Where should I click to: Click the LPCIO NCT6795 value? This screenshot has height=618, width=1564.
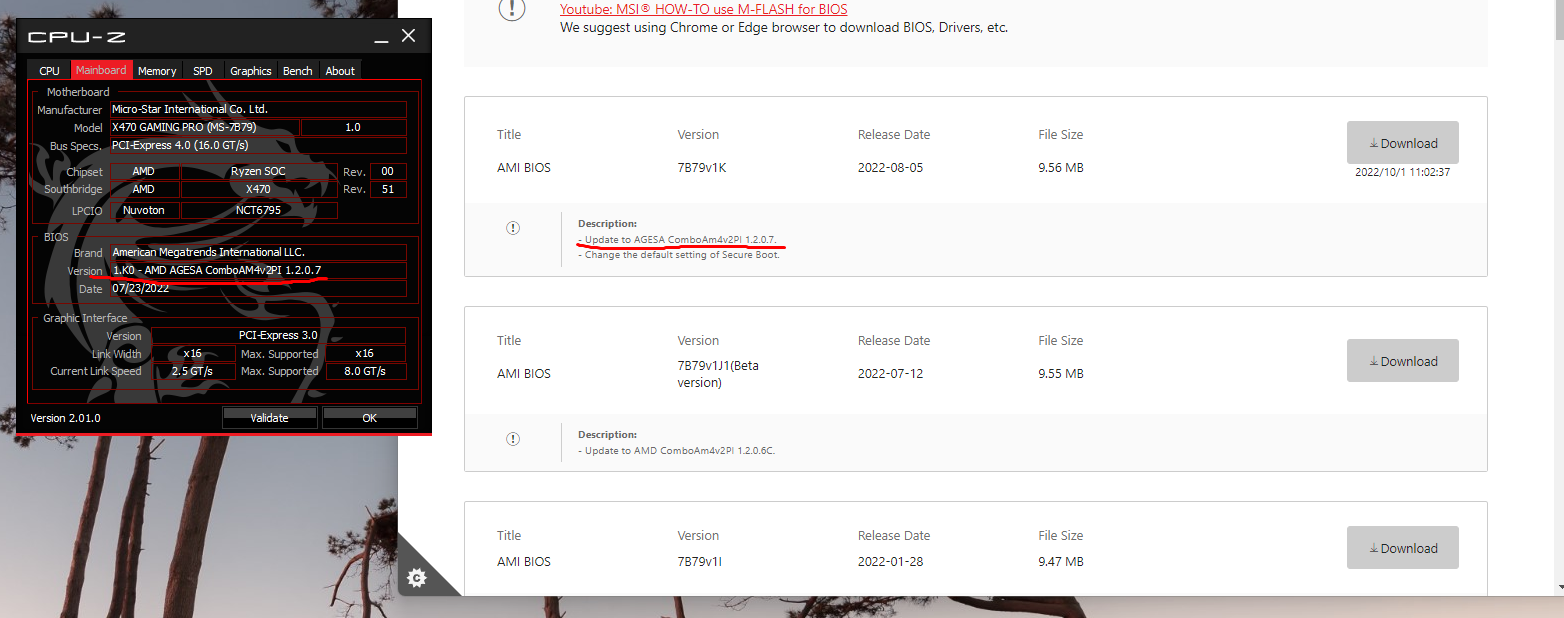259,210
